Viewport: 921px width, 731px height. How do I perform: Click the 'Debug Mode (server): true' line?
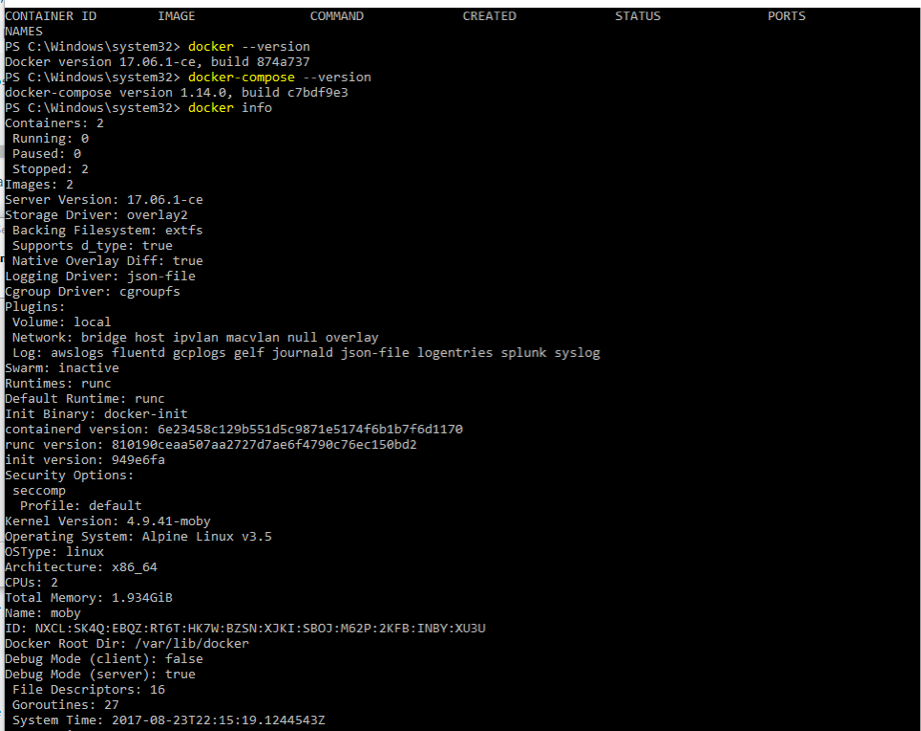[x=100, y=674]
